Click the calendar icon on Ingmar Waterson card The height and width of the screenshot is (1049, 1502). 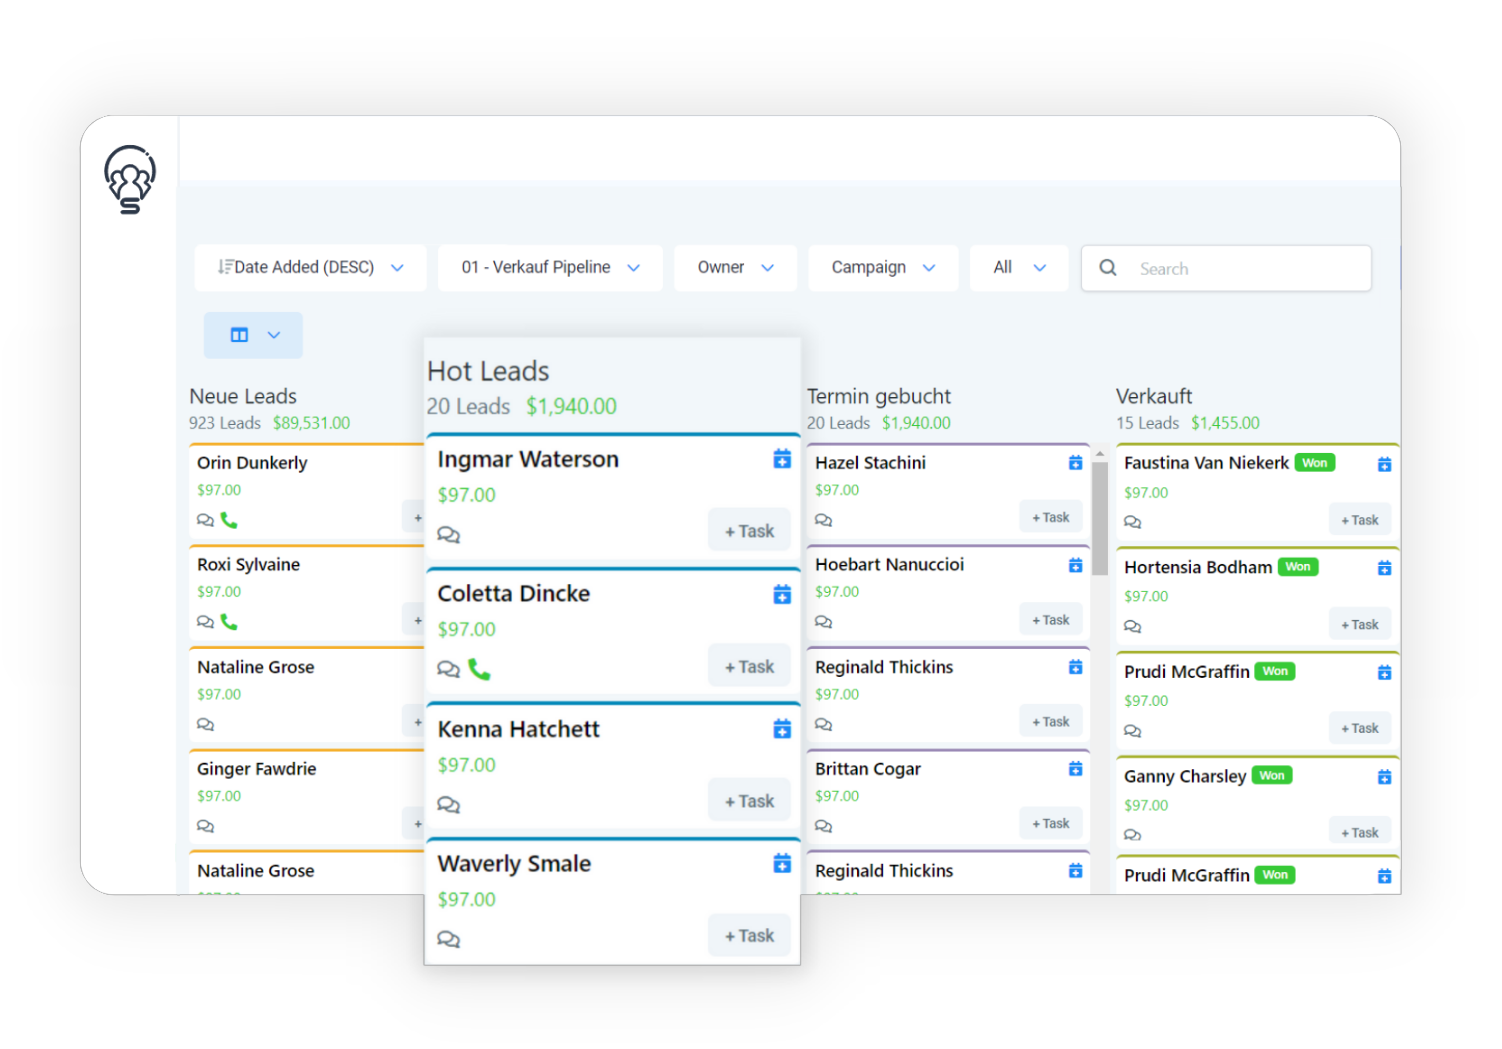point(782,459)
